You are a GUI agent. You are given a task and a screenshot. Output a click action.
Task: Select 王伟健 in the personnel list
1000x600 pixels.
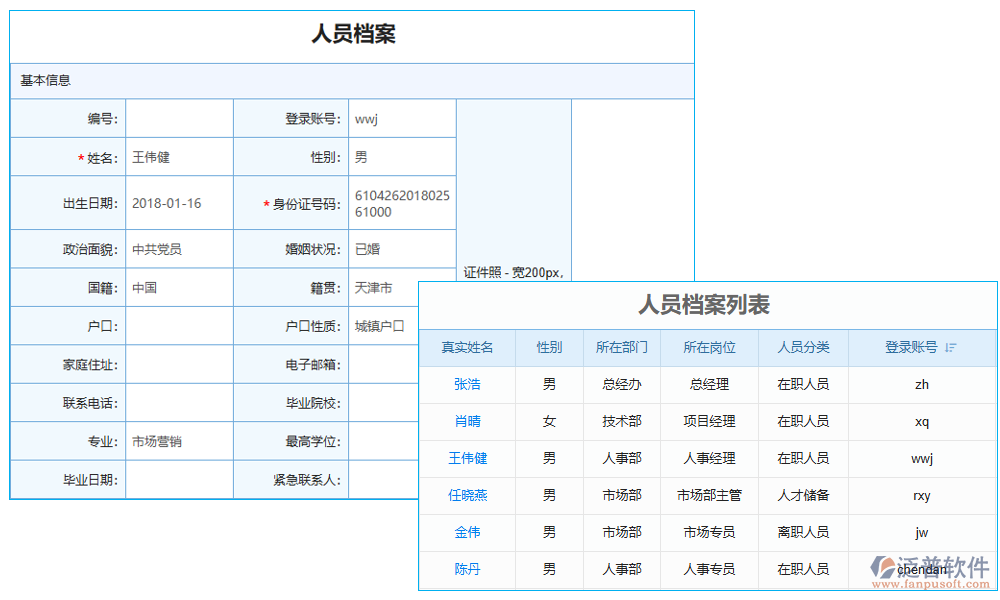point(468,458)
